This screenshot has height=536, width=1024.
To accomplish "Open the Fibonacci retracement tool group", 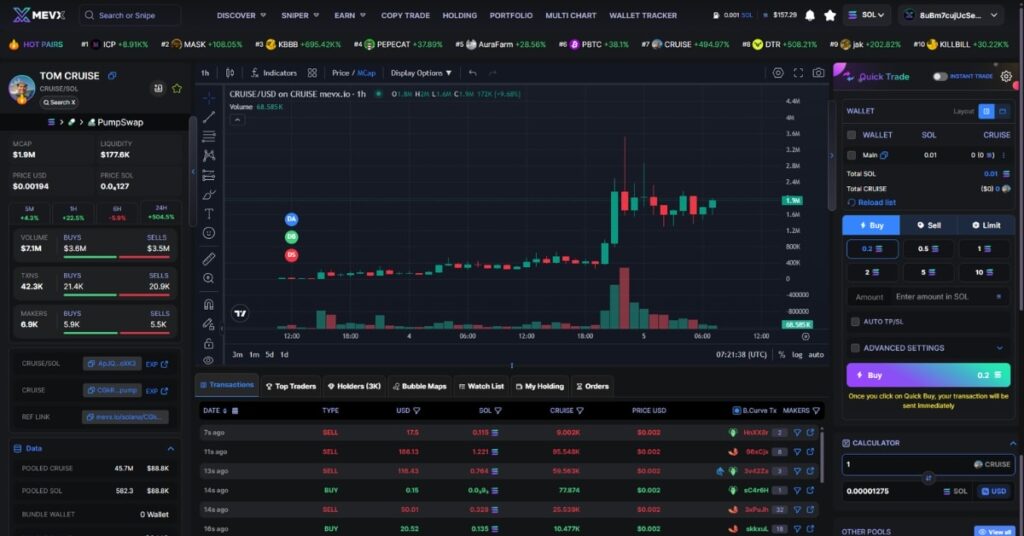I will point(208,136).
